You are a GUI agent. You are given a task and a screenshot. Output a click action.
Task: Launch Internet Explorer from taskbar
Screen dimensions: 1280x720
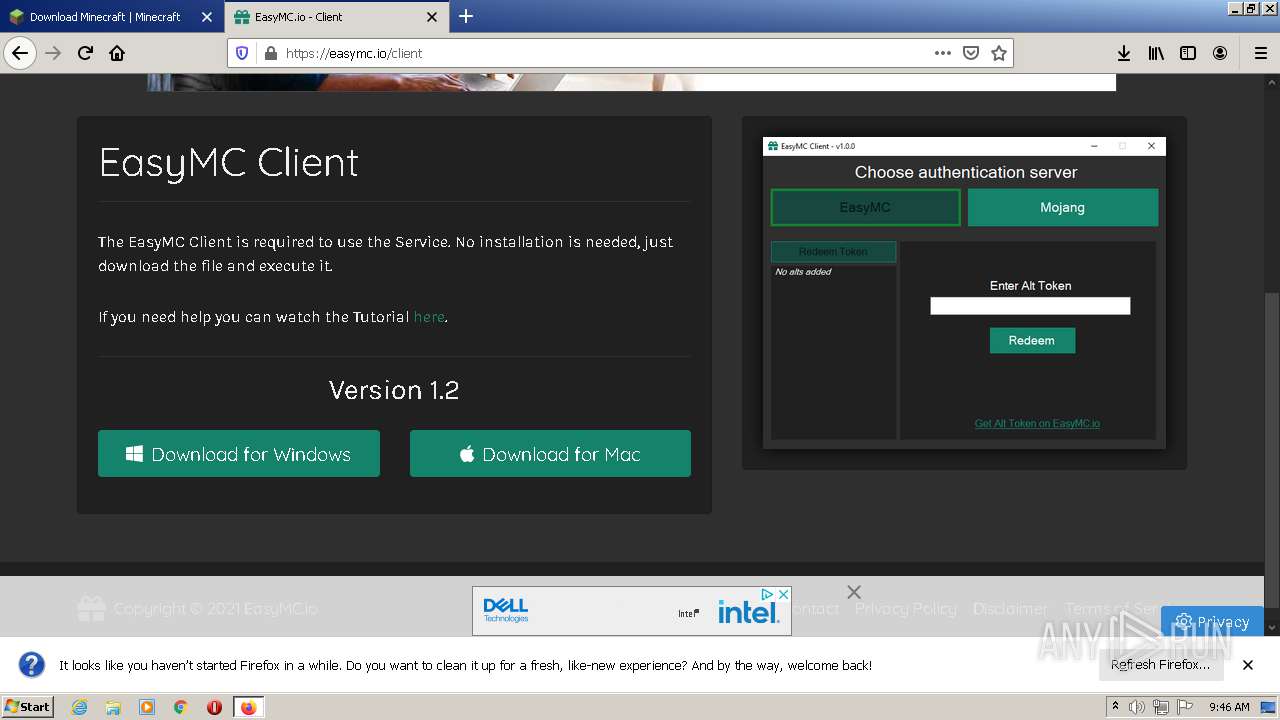(80, 707)
